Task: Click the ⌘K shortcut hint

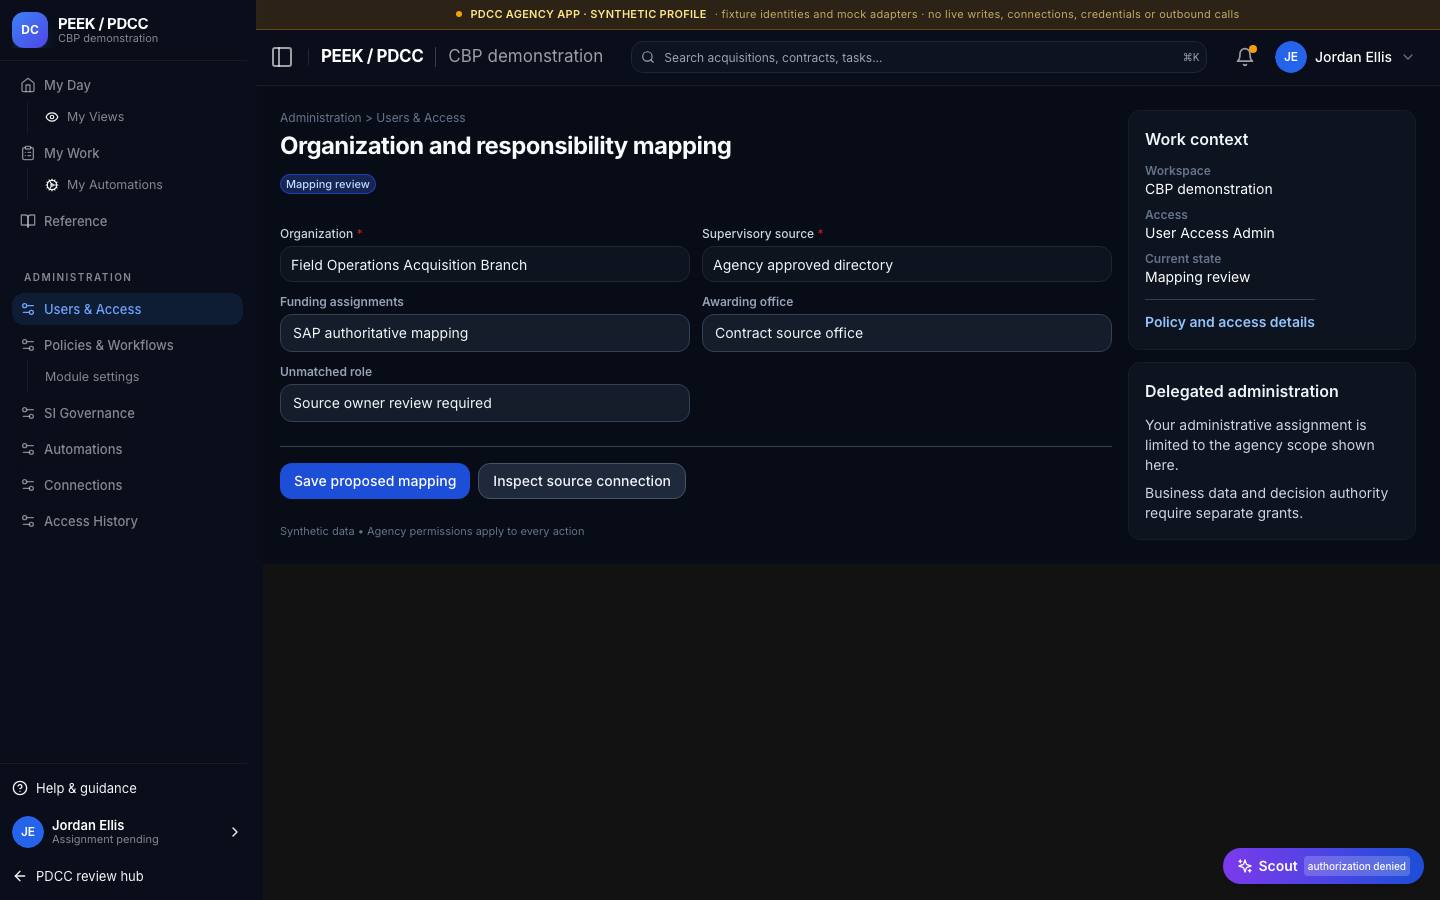Action: (1191, 57)
